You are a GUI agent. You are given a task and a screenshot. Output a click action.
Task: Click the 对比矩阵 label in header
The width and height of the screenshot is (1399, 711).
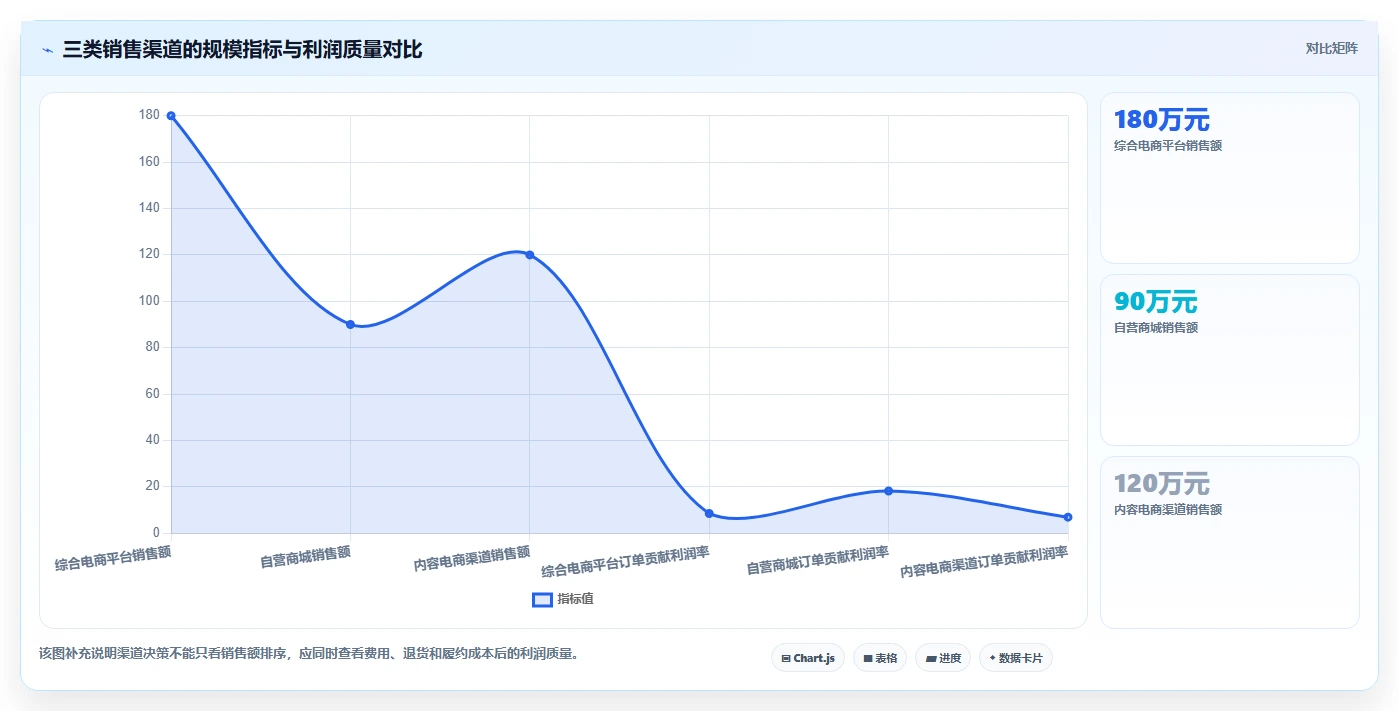click(1331, 48)
